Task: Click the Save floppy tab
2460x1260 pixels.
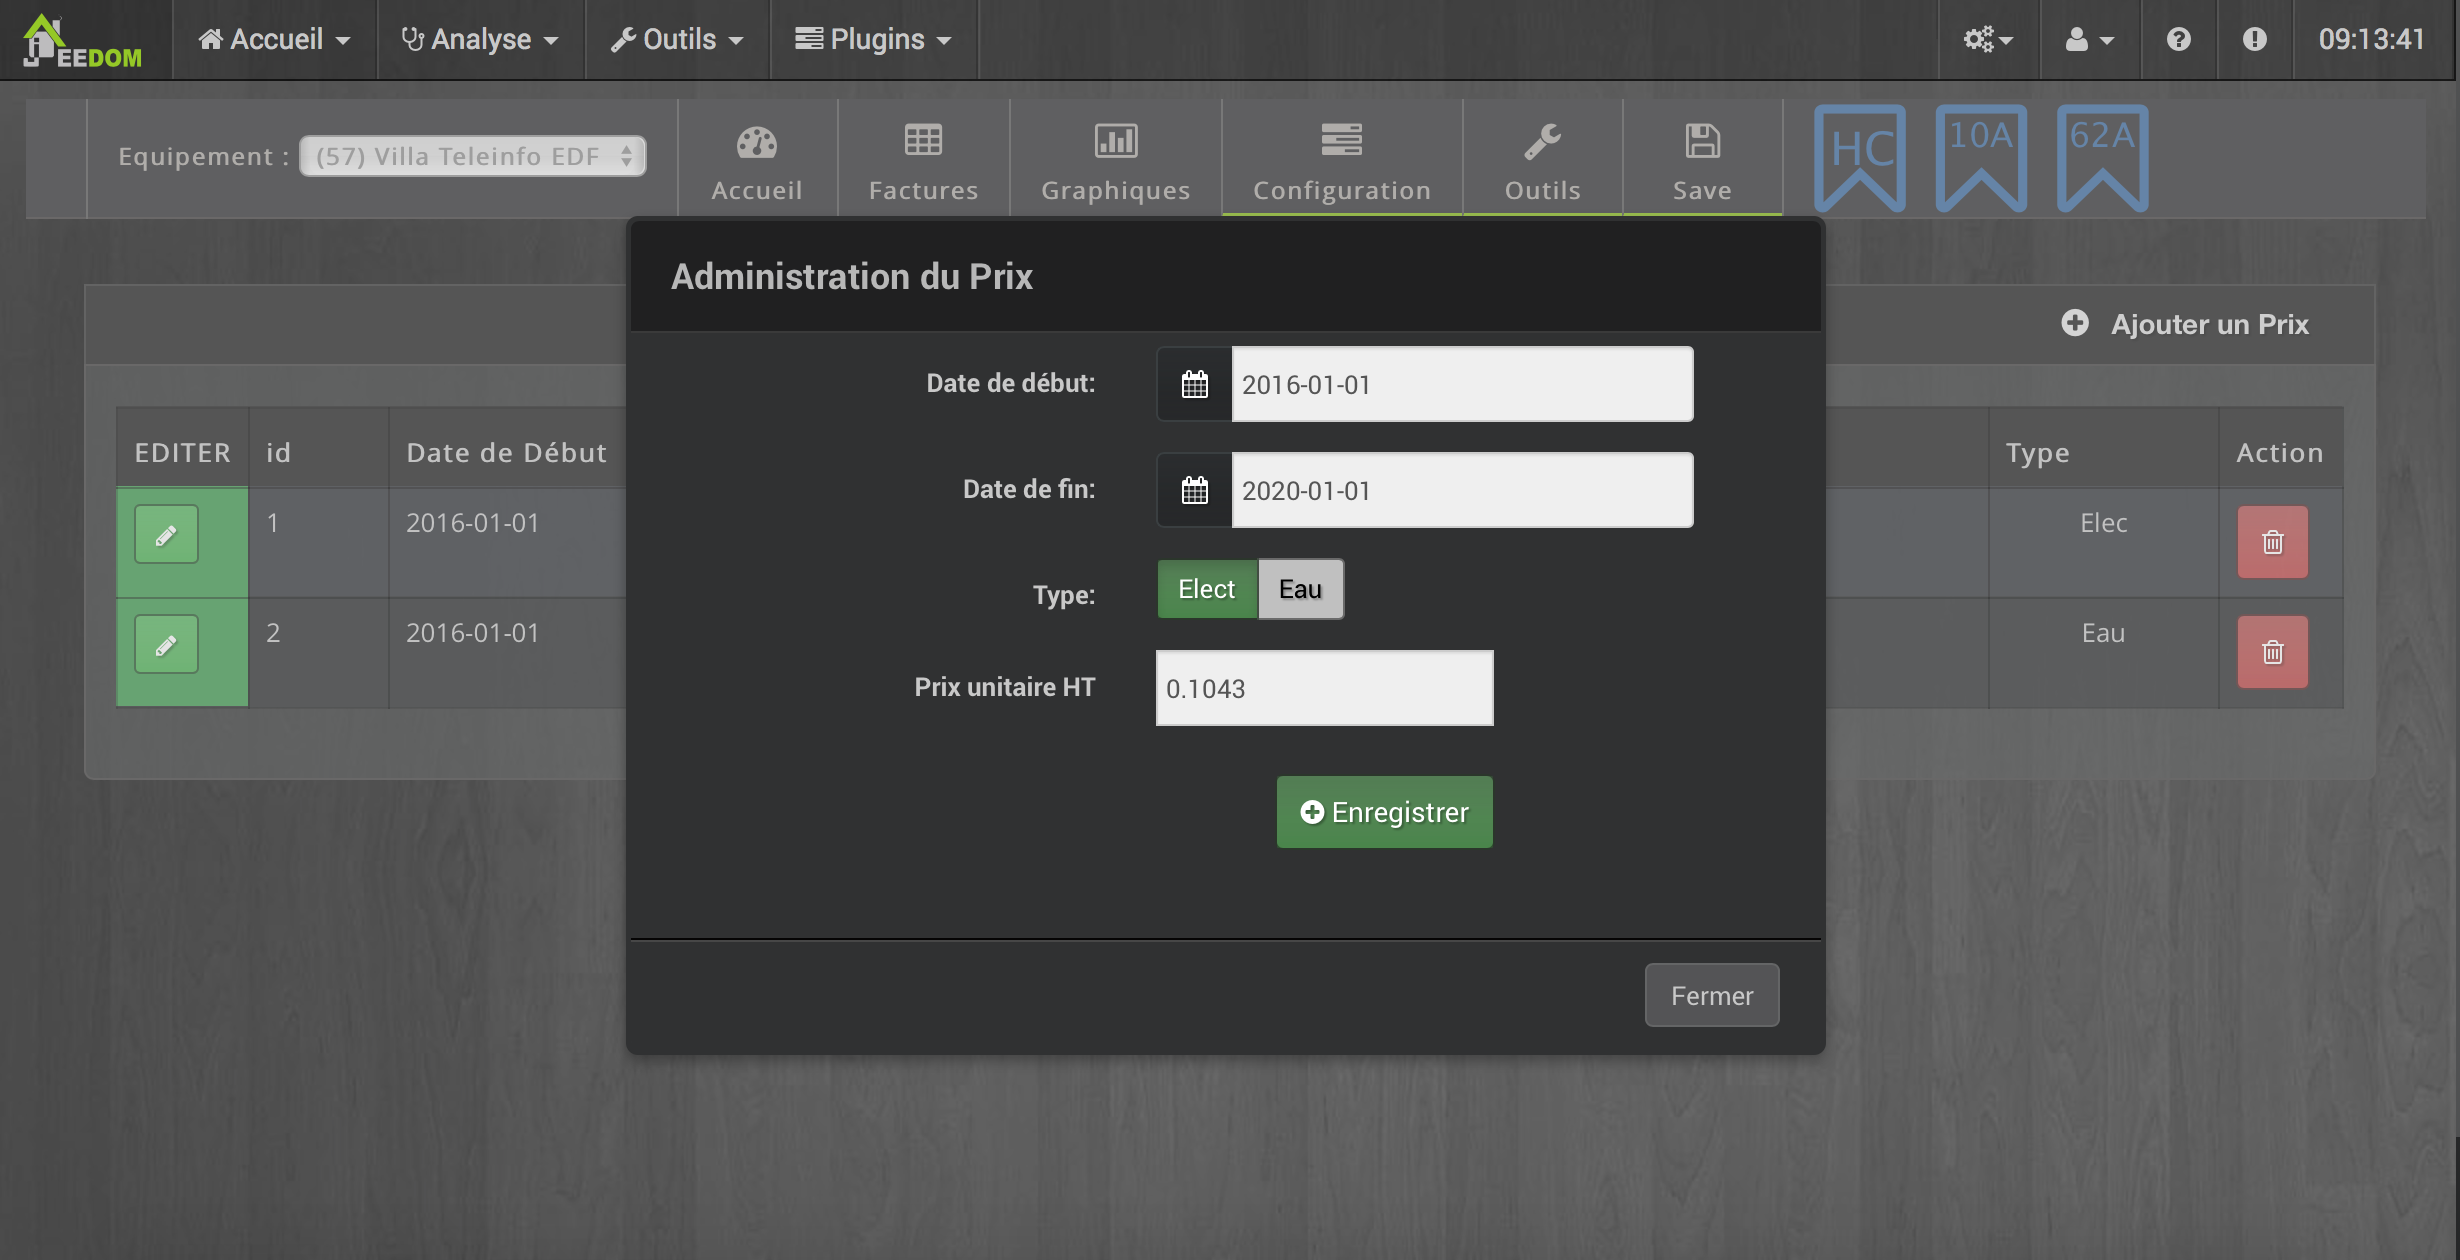Action: click(1702, 158)
